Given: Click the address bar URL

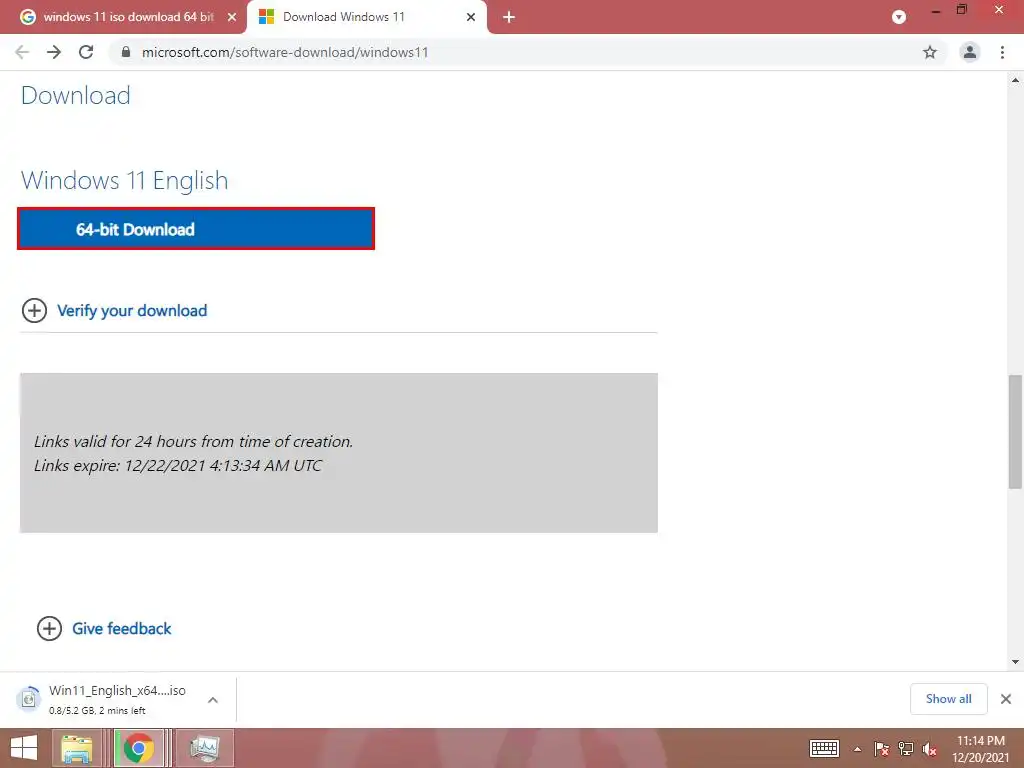Looking at the screenshot, I should coord(285,52).
